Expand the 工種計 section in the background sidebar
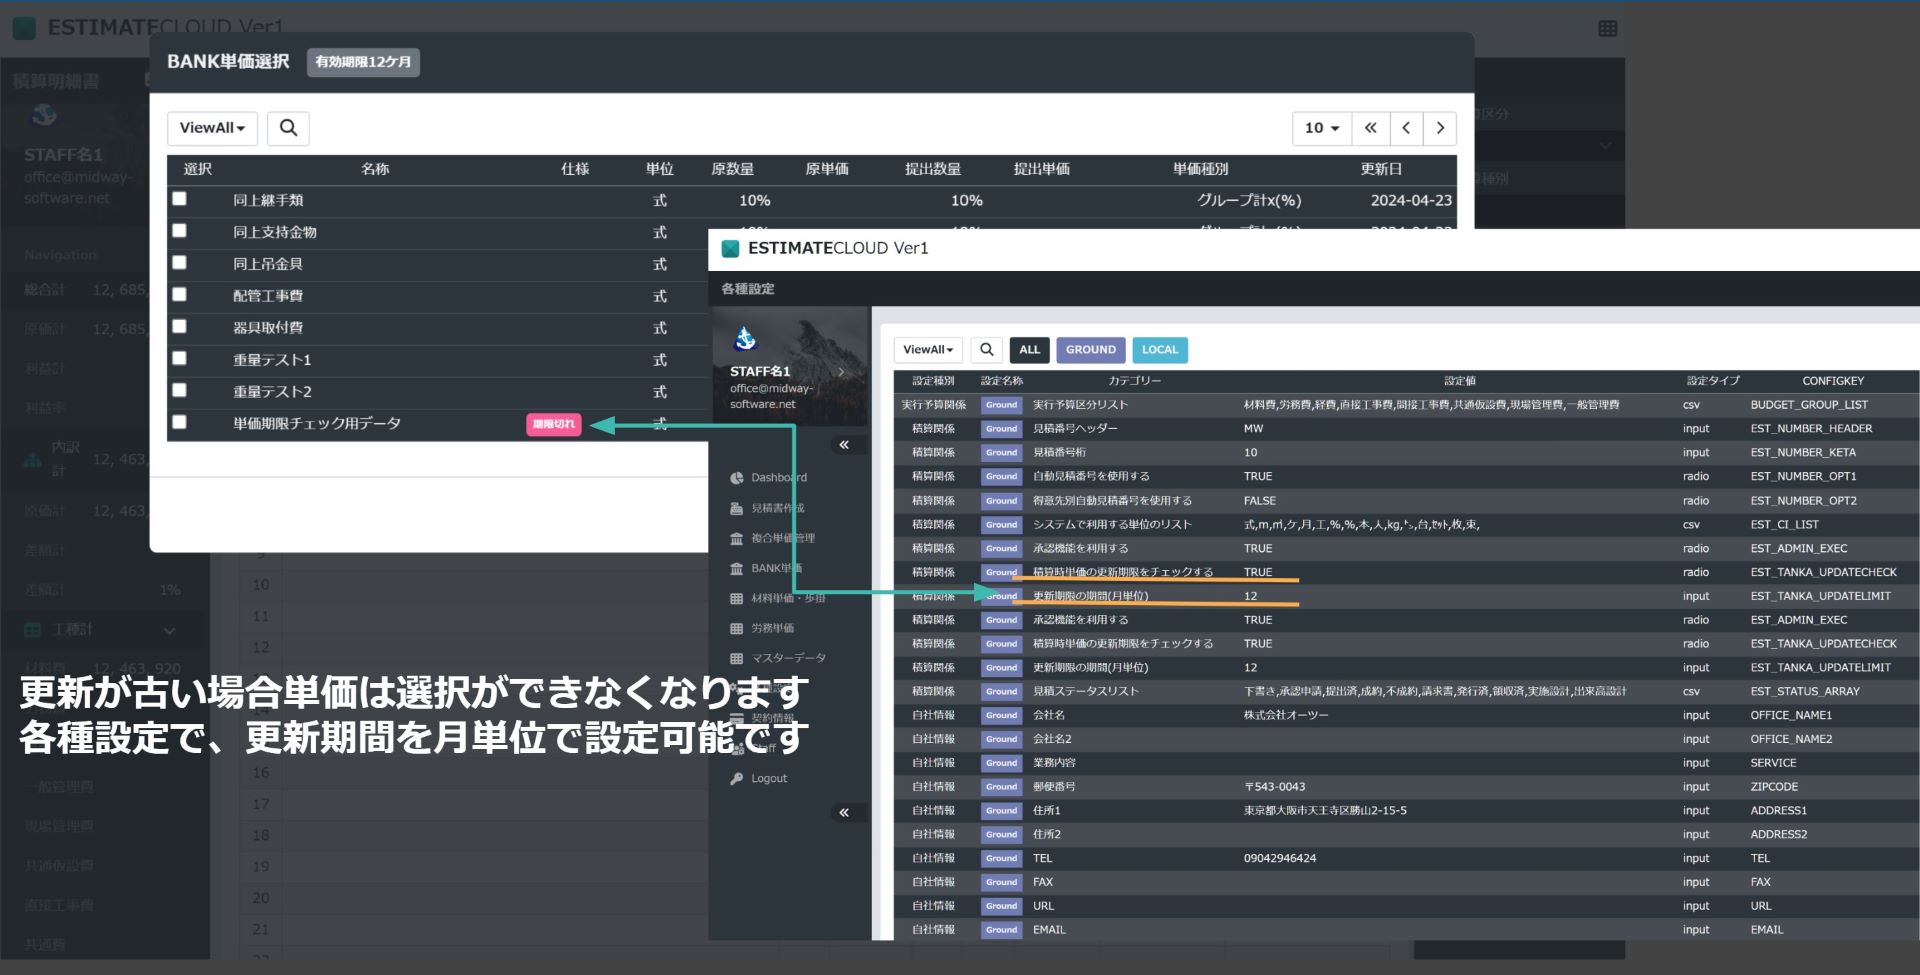This screenshot has width=1920, height=975. pos(169,630)
